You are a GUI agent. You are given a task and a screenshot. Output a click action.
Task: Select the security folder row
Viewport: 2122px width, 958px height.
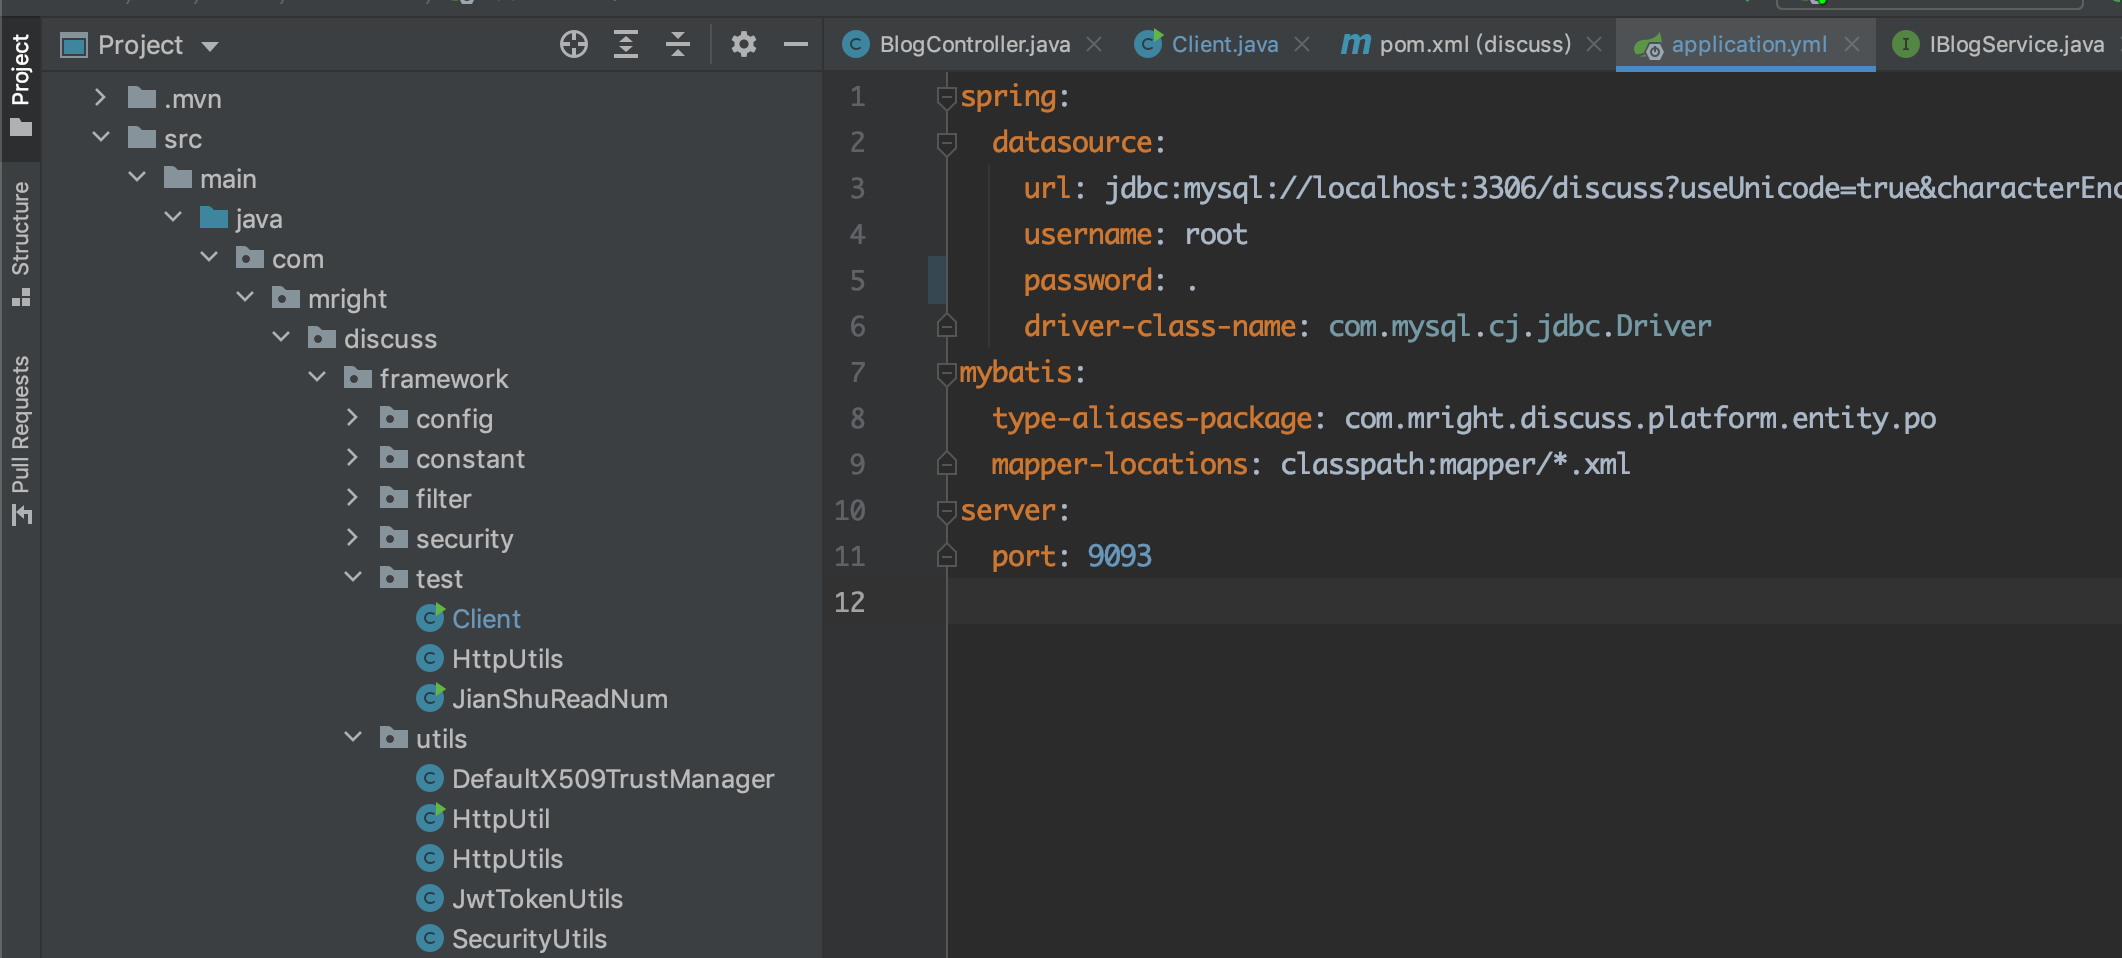(432, 539)
